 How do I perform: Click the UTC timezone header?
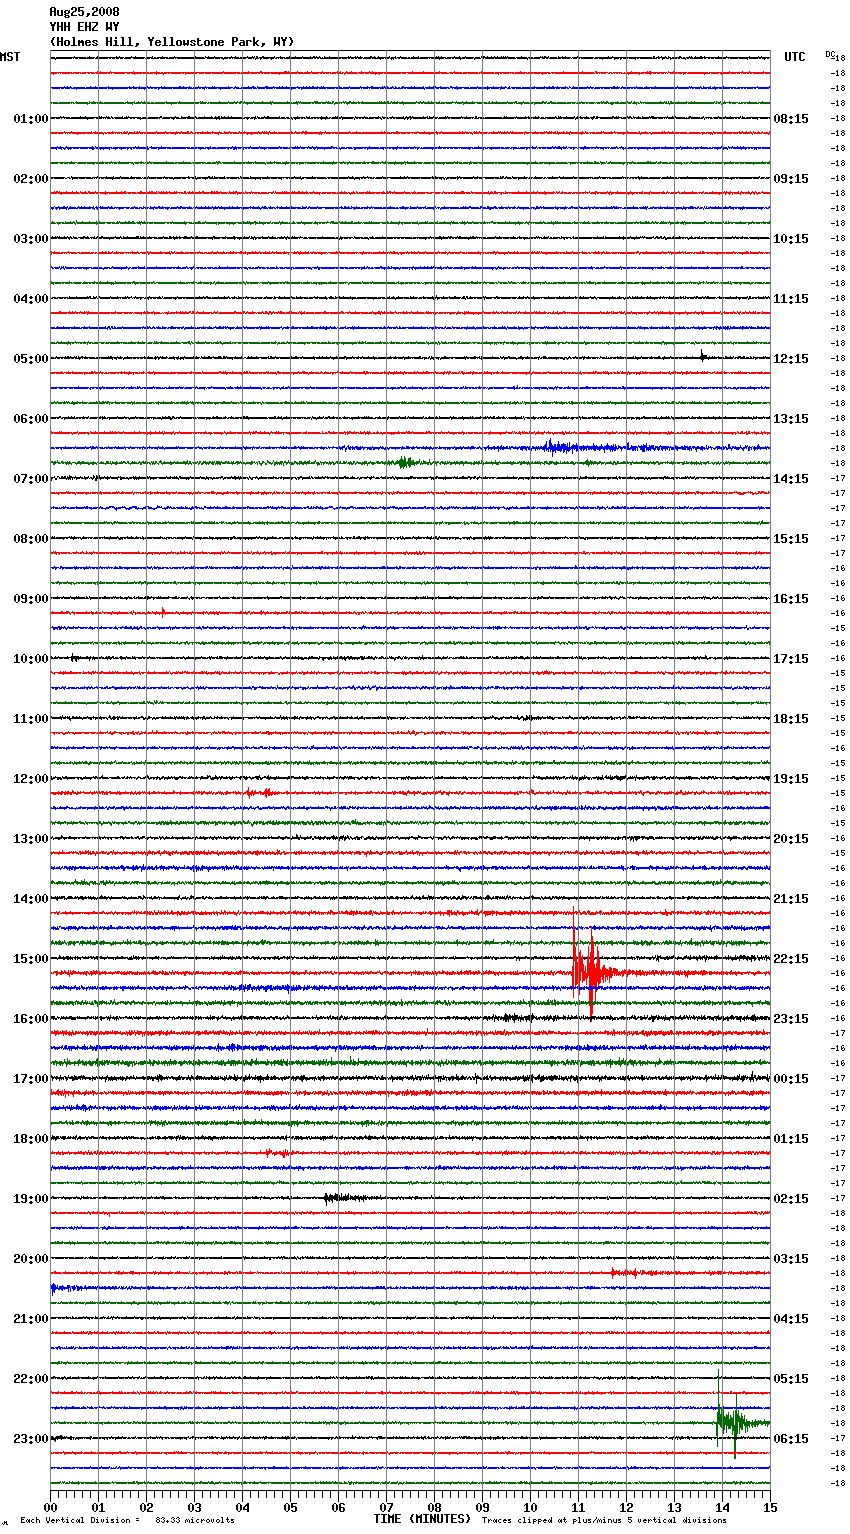(795, 57)
